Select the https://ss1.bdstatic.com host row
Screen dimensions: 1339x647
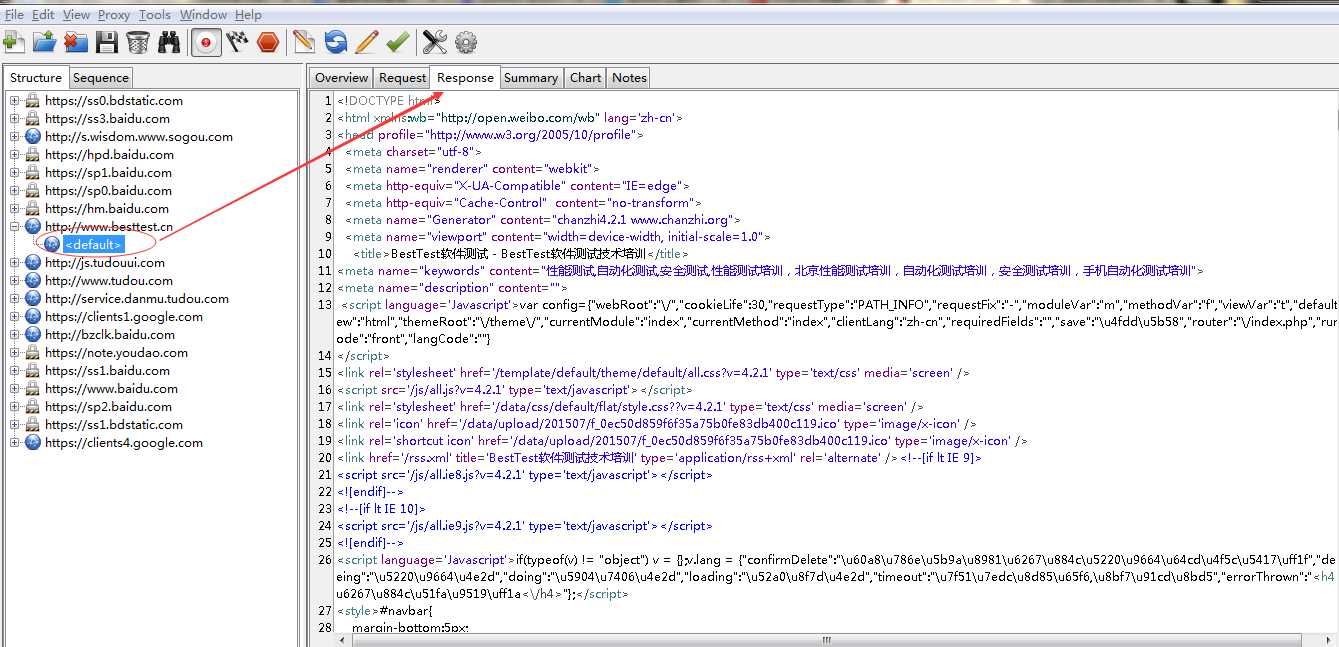click(x=114, y=425)
